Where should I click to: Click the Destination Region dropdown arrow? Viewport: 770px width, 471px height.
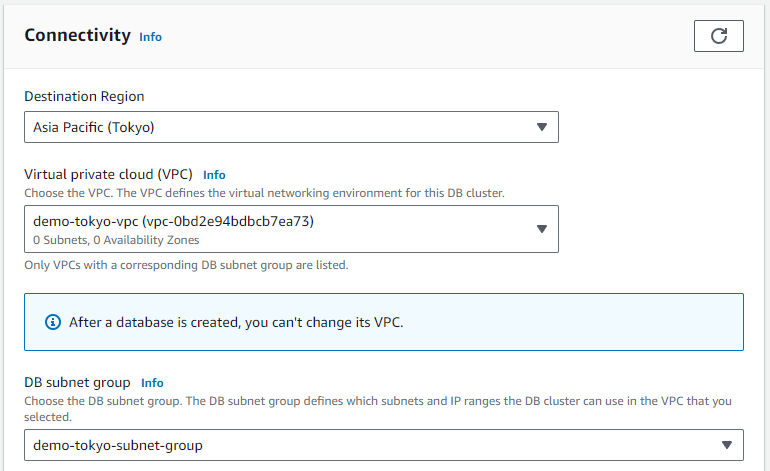coord(541,127)
